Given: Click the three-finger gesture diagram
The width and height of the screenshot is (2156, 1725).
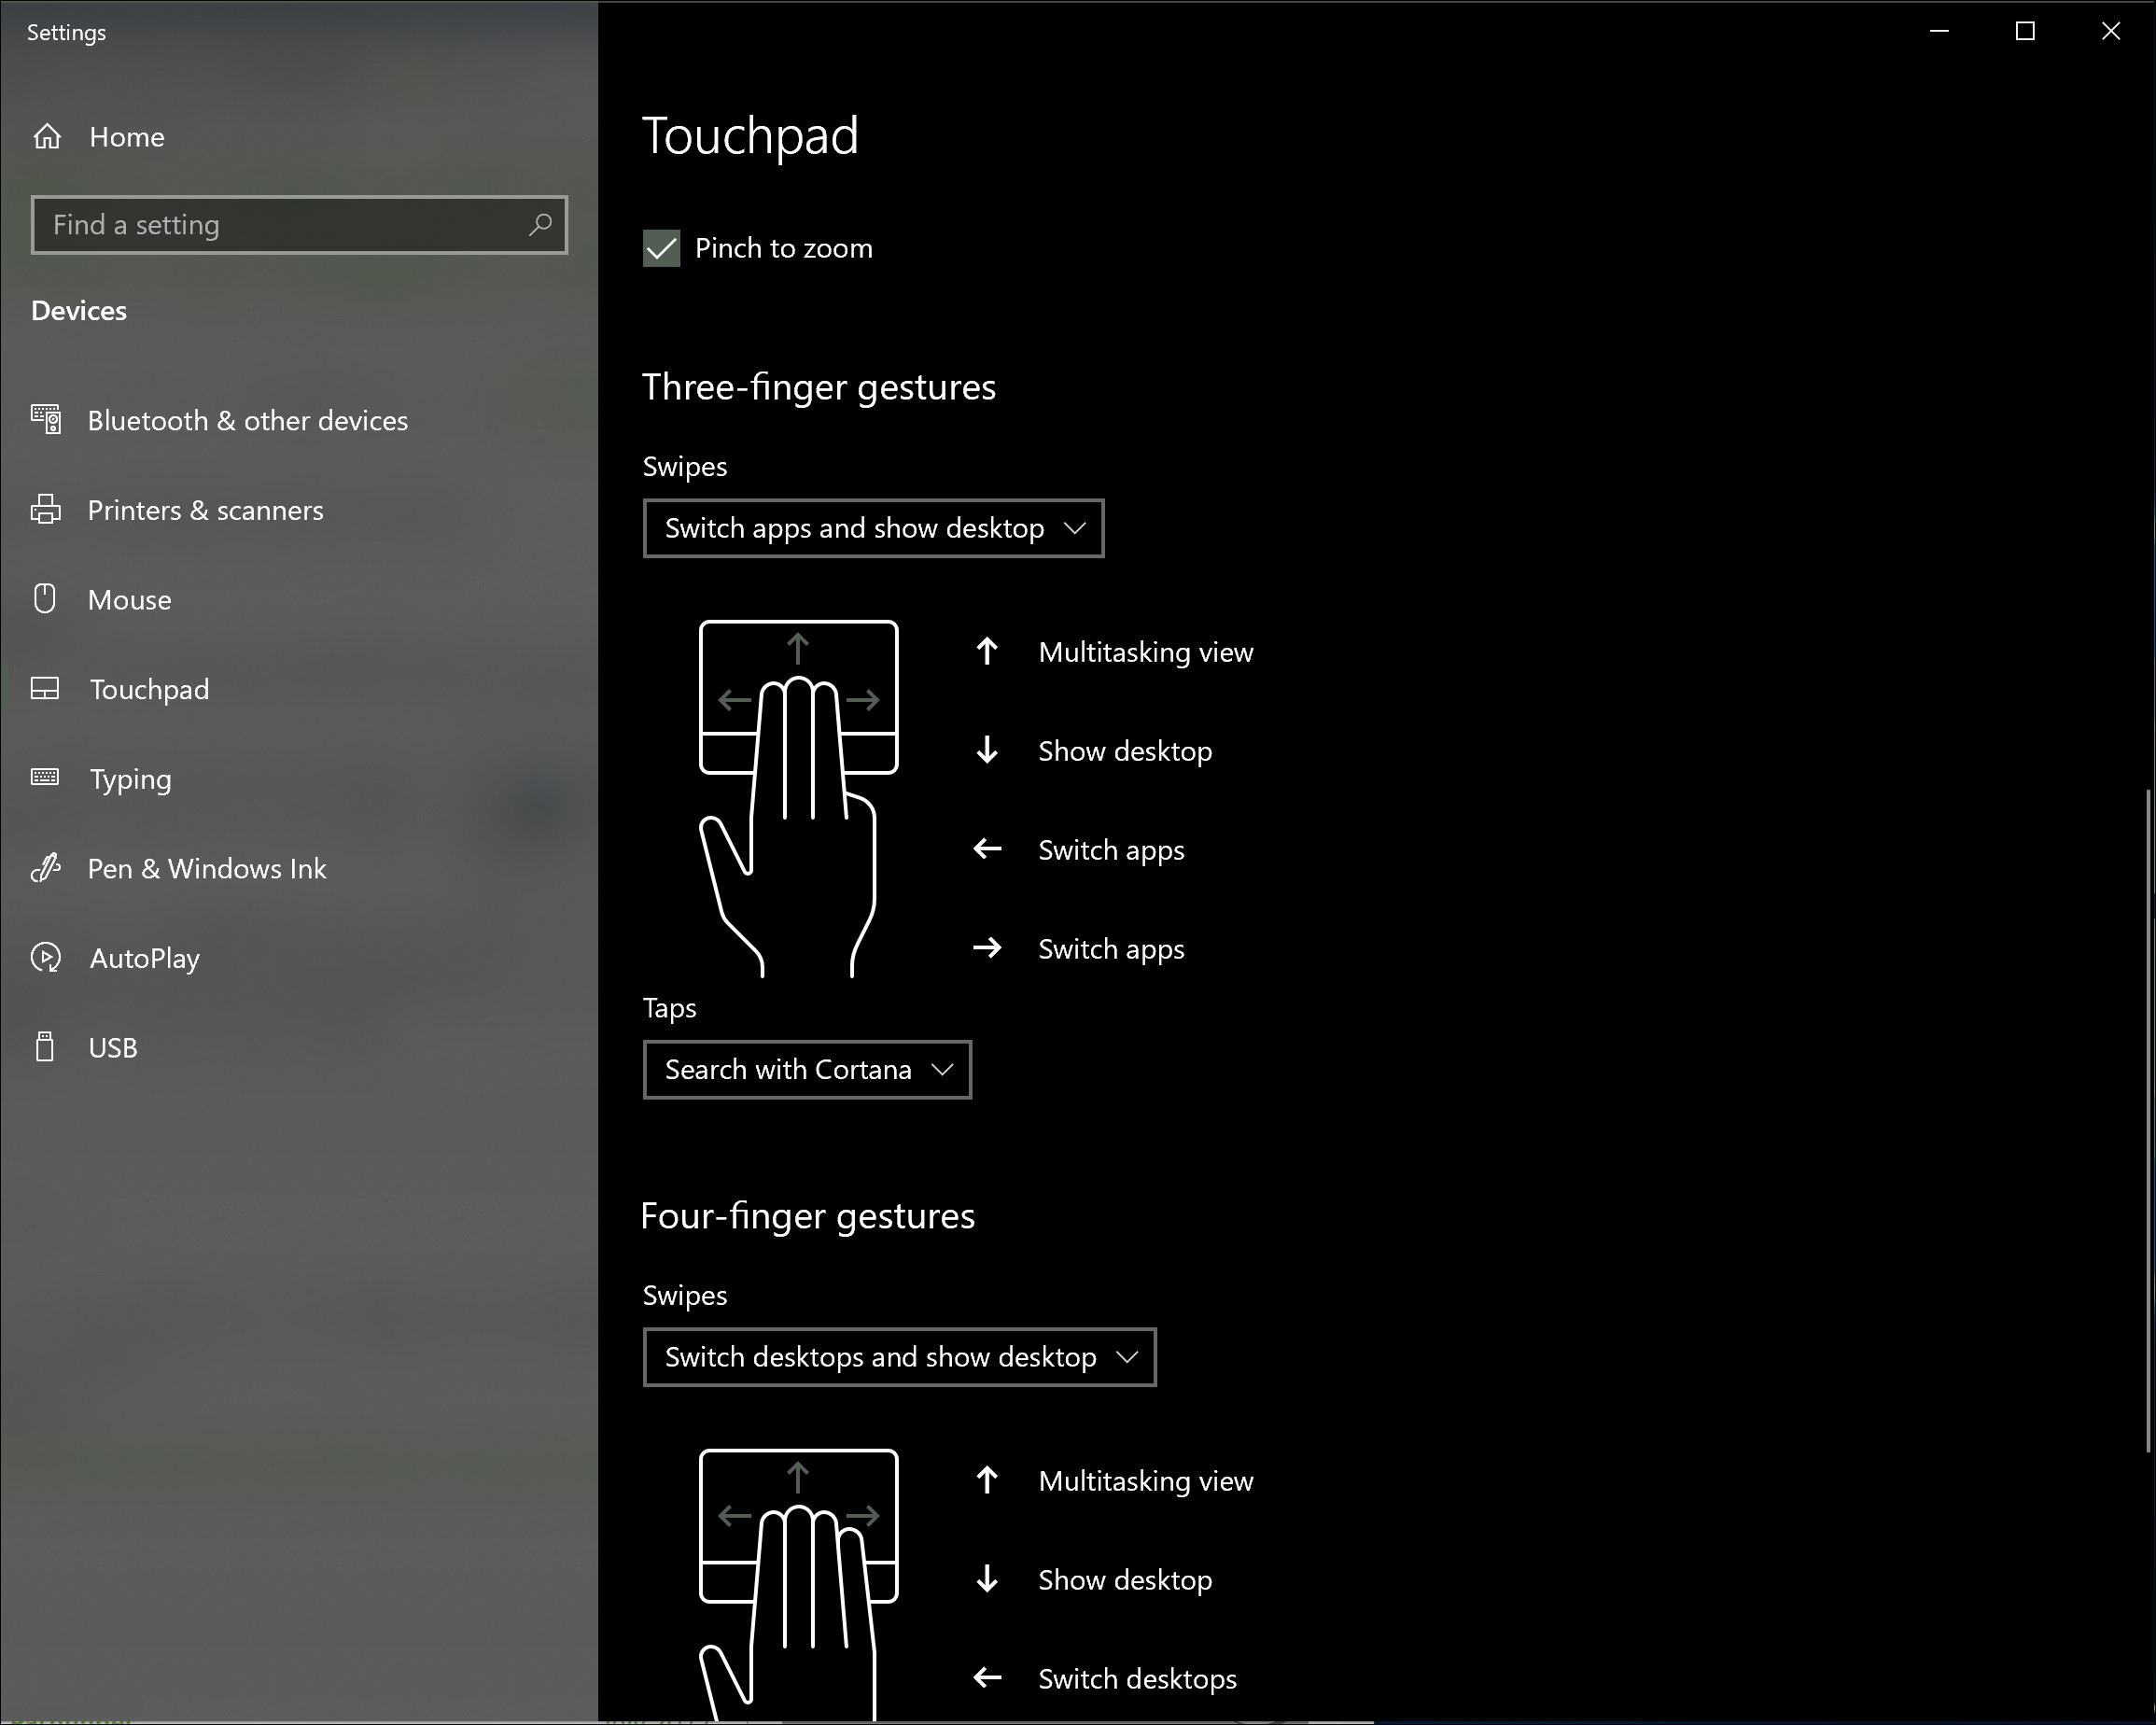Looking at the screenshot, I should pos(799,797).
